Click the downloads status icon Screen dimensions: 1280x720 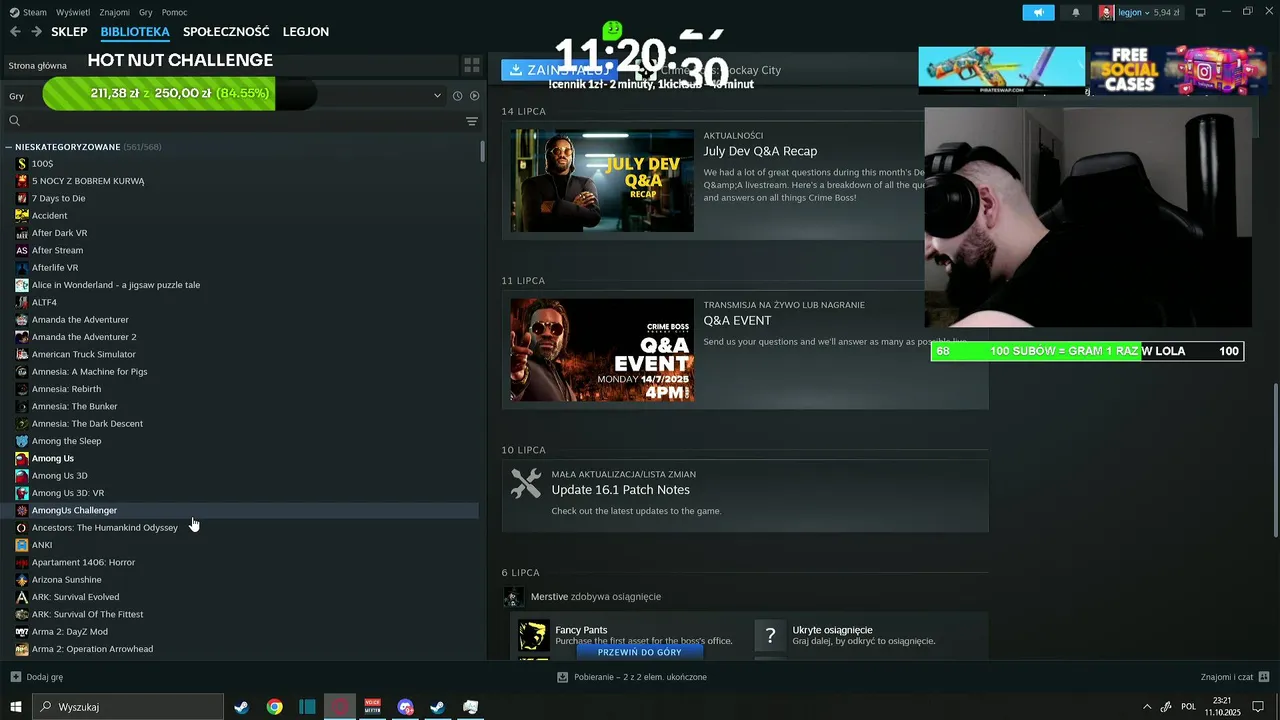click(x=563, y=677)
